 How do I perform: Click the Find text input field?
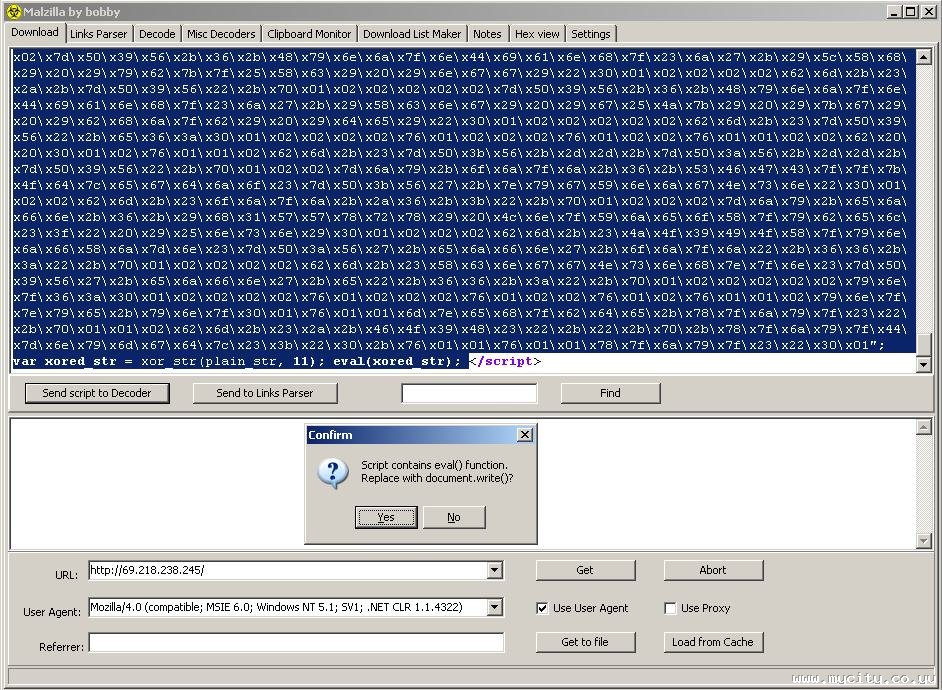click(x=469, y=393)
